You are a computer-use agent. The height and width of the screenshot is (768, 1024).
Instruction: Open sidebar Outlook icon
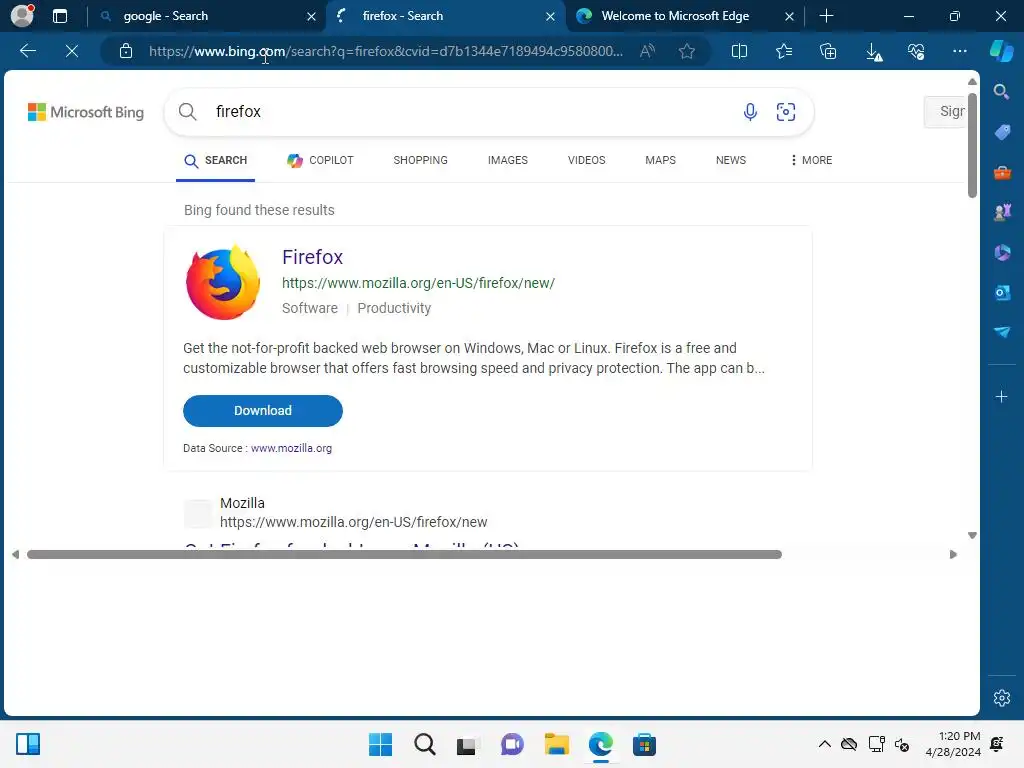coord(1002,292)
